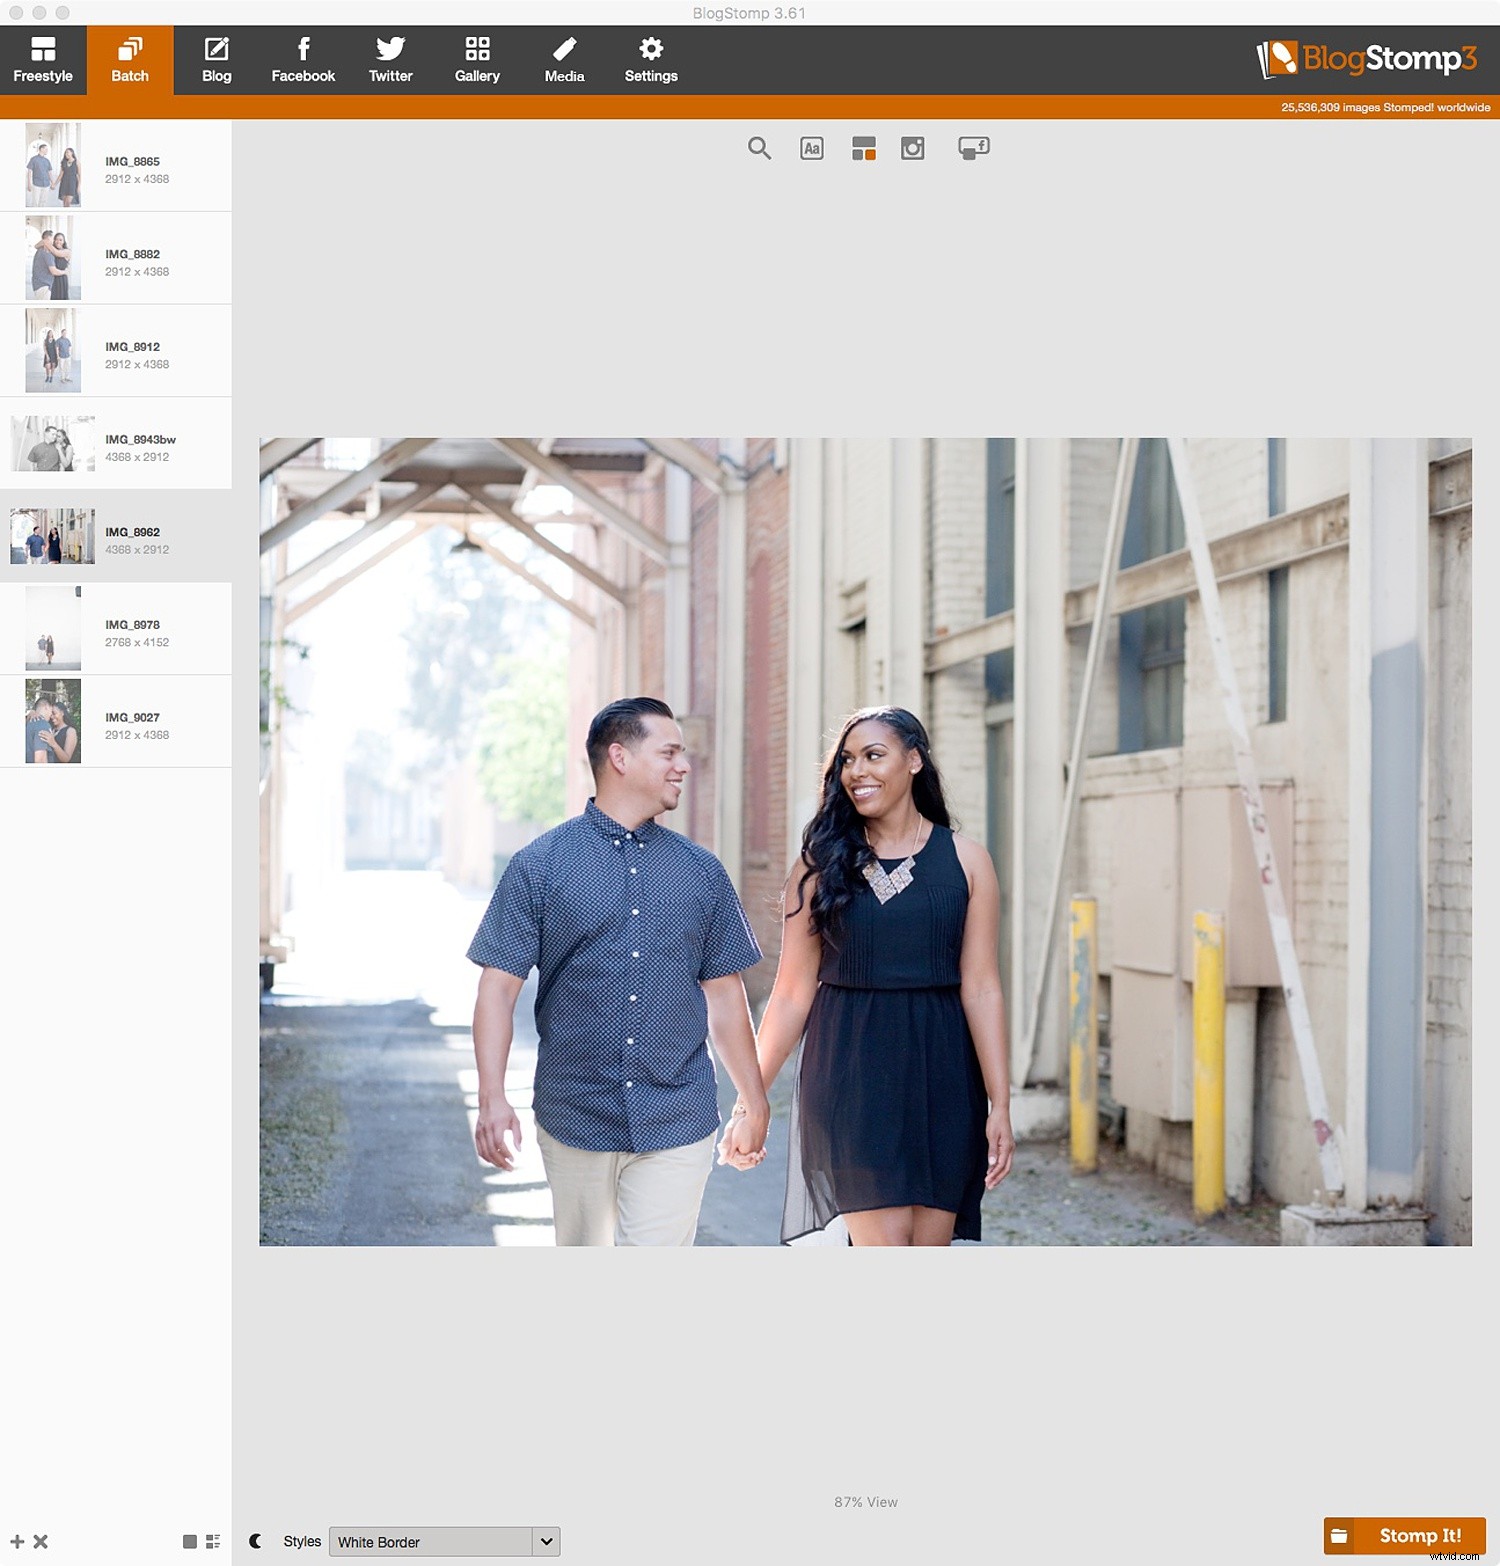The height and width of the screenshot is (1566, 1500).
Task: Open the Settings menu
Action: point(650,58)
